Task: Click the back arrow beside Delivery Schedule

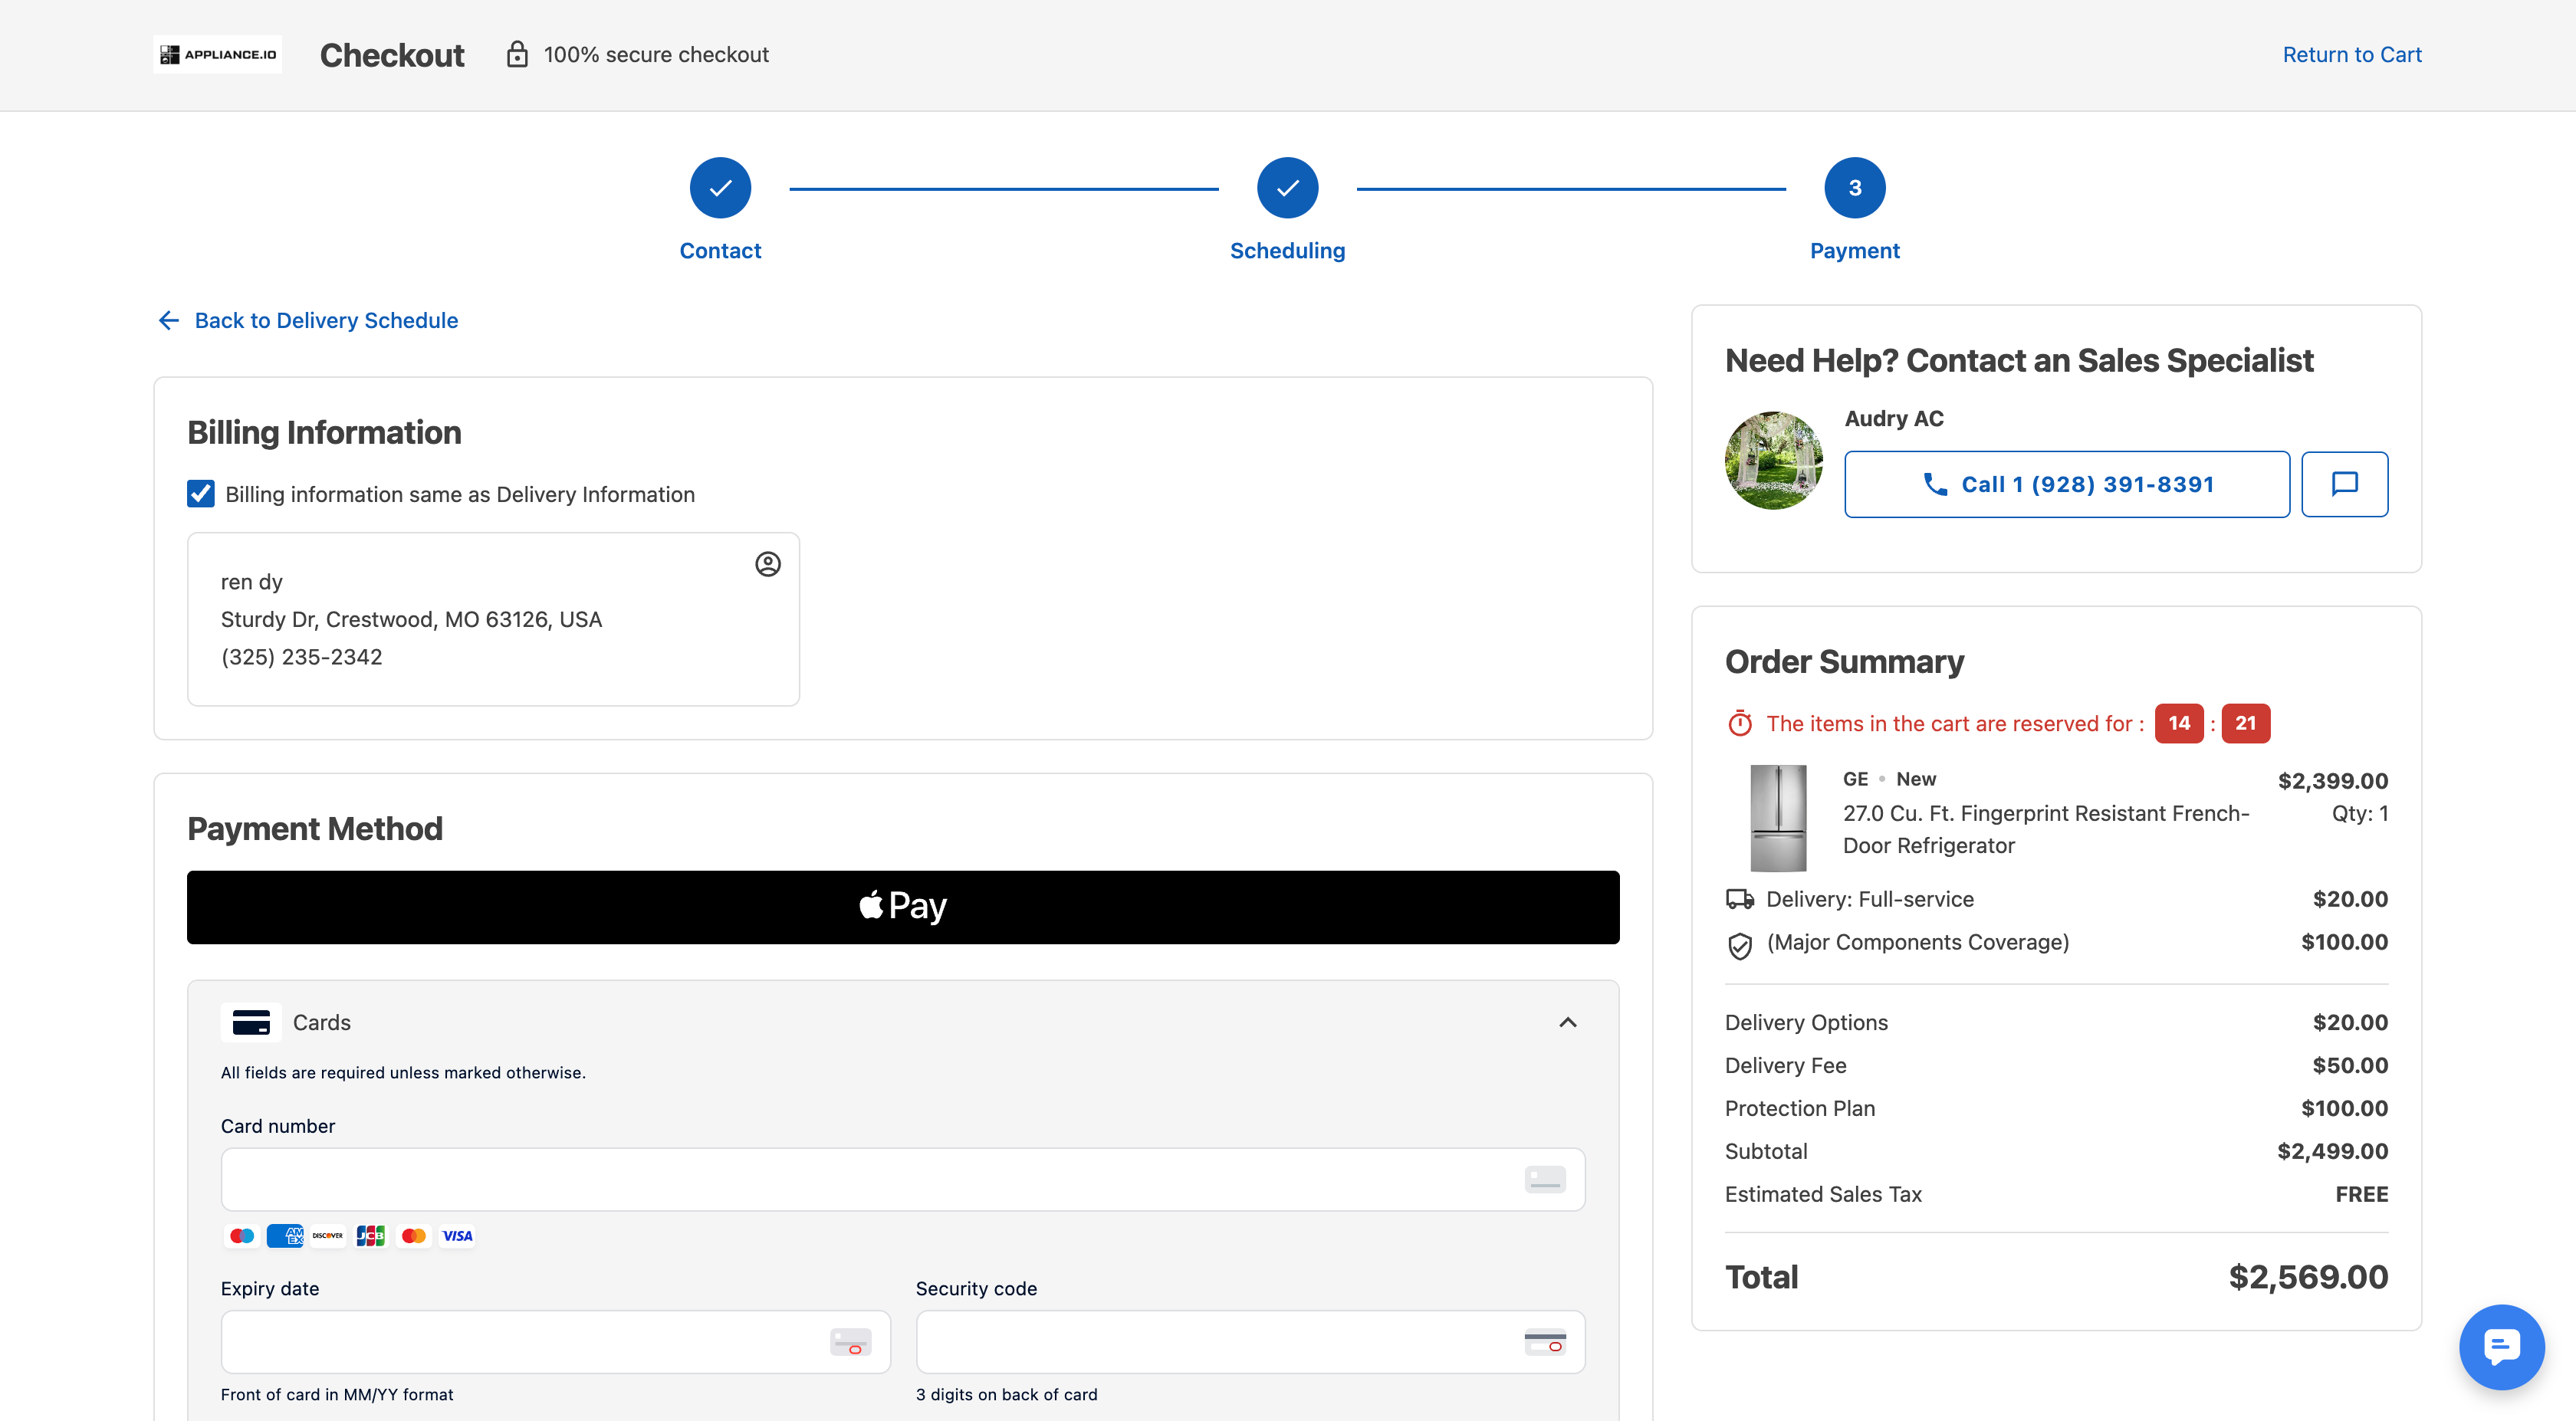Action: point(169,320)
